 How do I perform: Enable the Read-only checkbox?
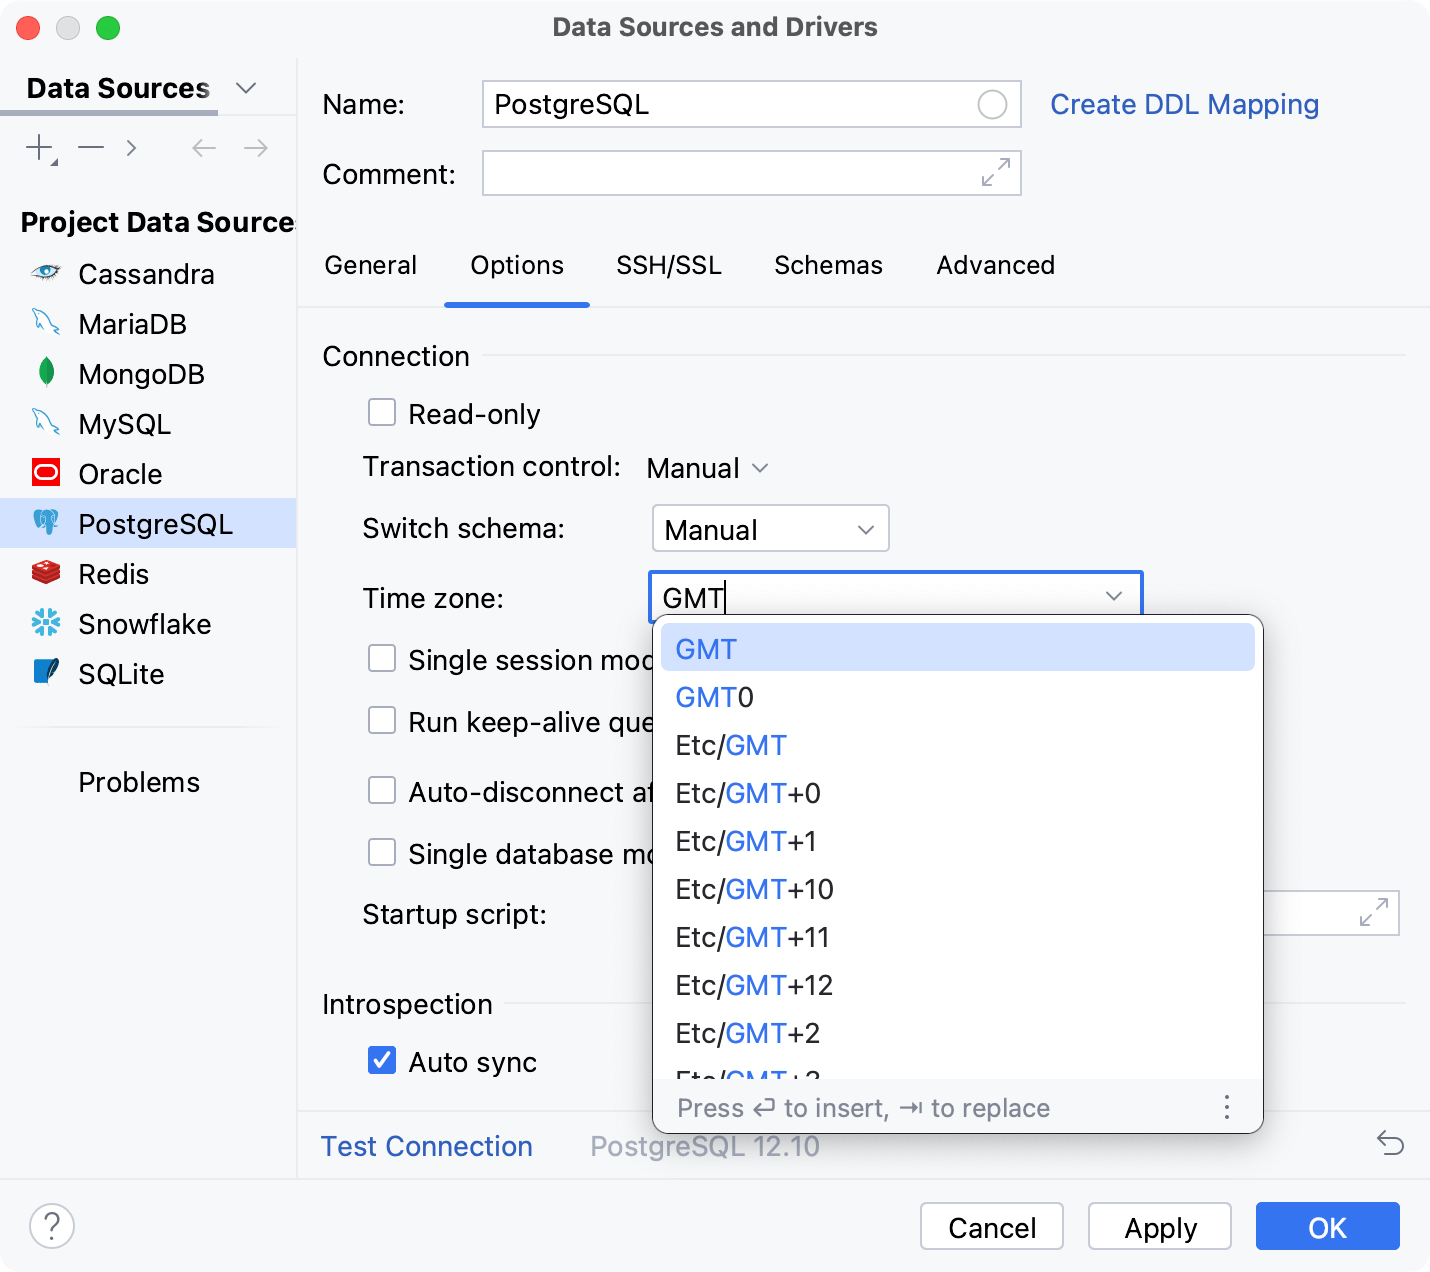click(382, 412)
